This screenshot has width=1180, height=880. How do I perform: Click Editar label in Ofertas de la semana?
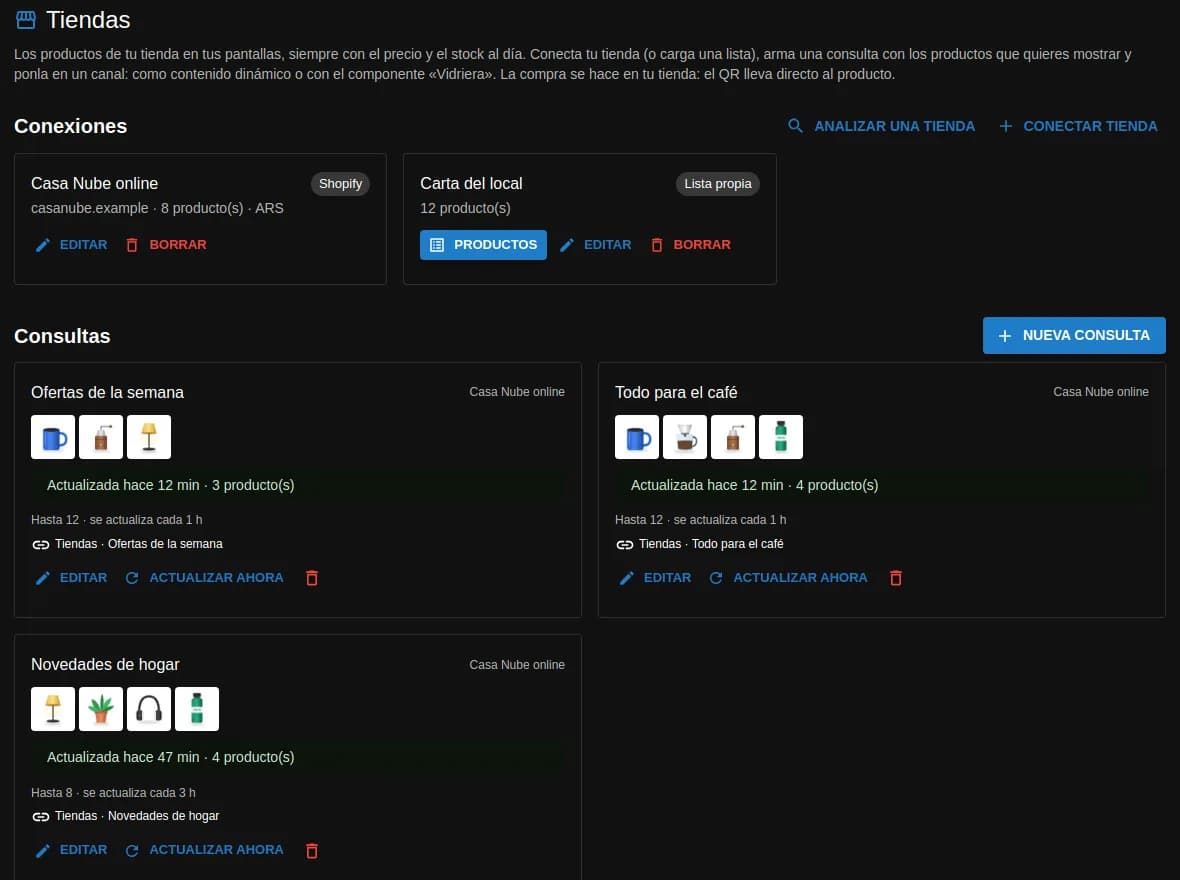(84, 577)
